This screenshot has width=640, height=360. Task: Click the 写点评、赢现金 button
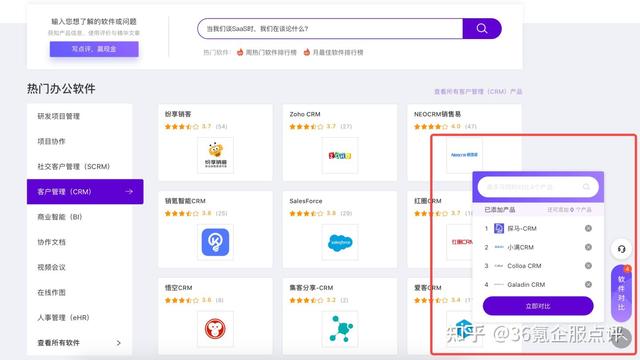pyautogui.click(x=94, y=49)
